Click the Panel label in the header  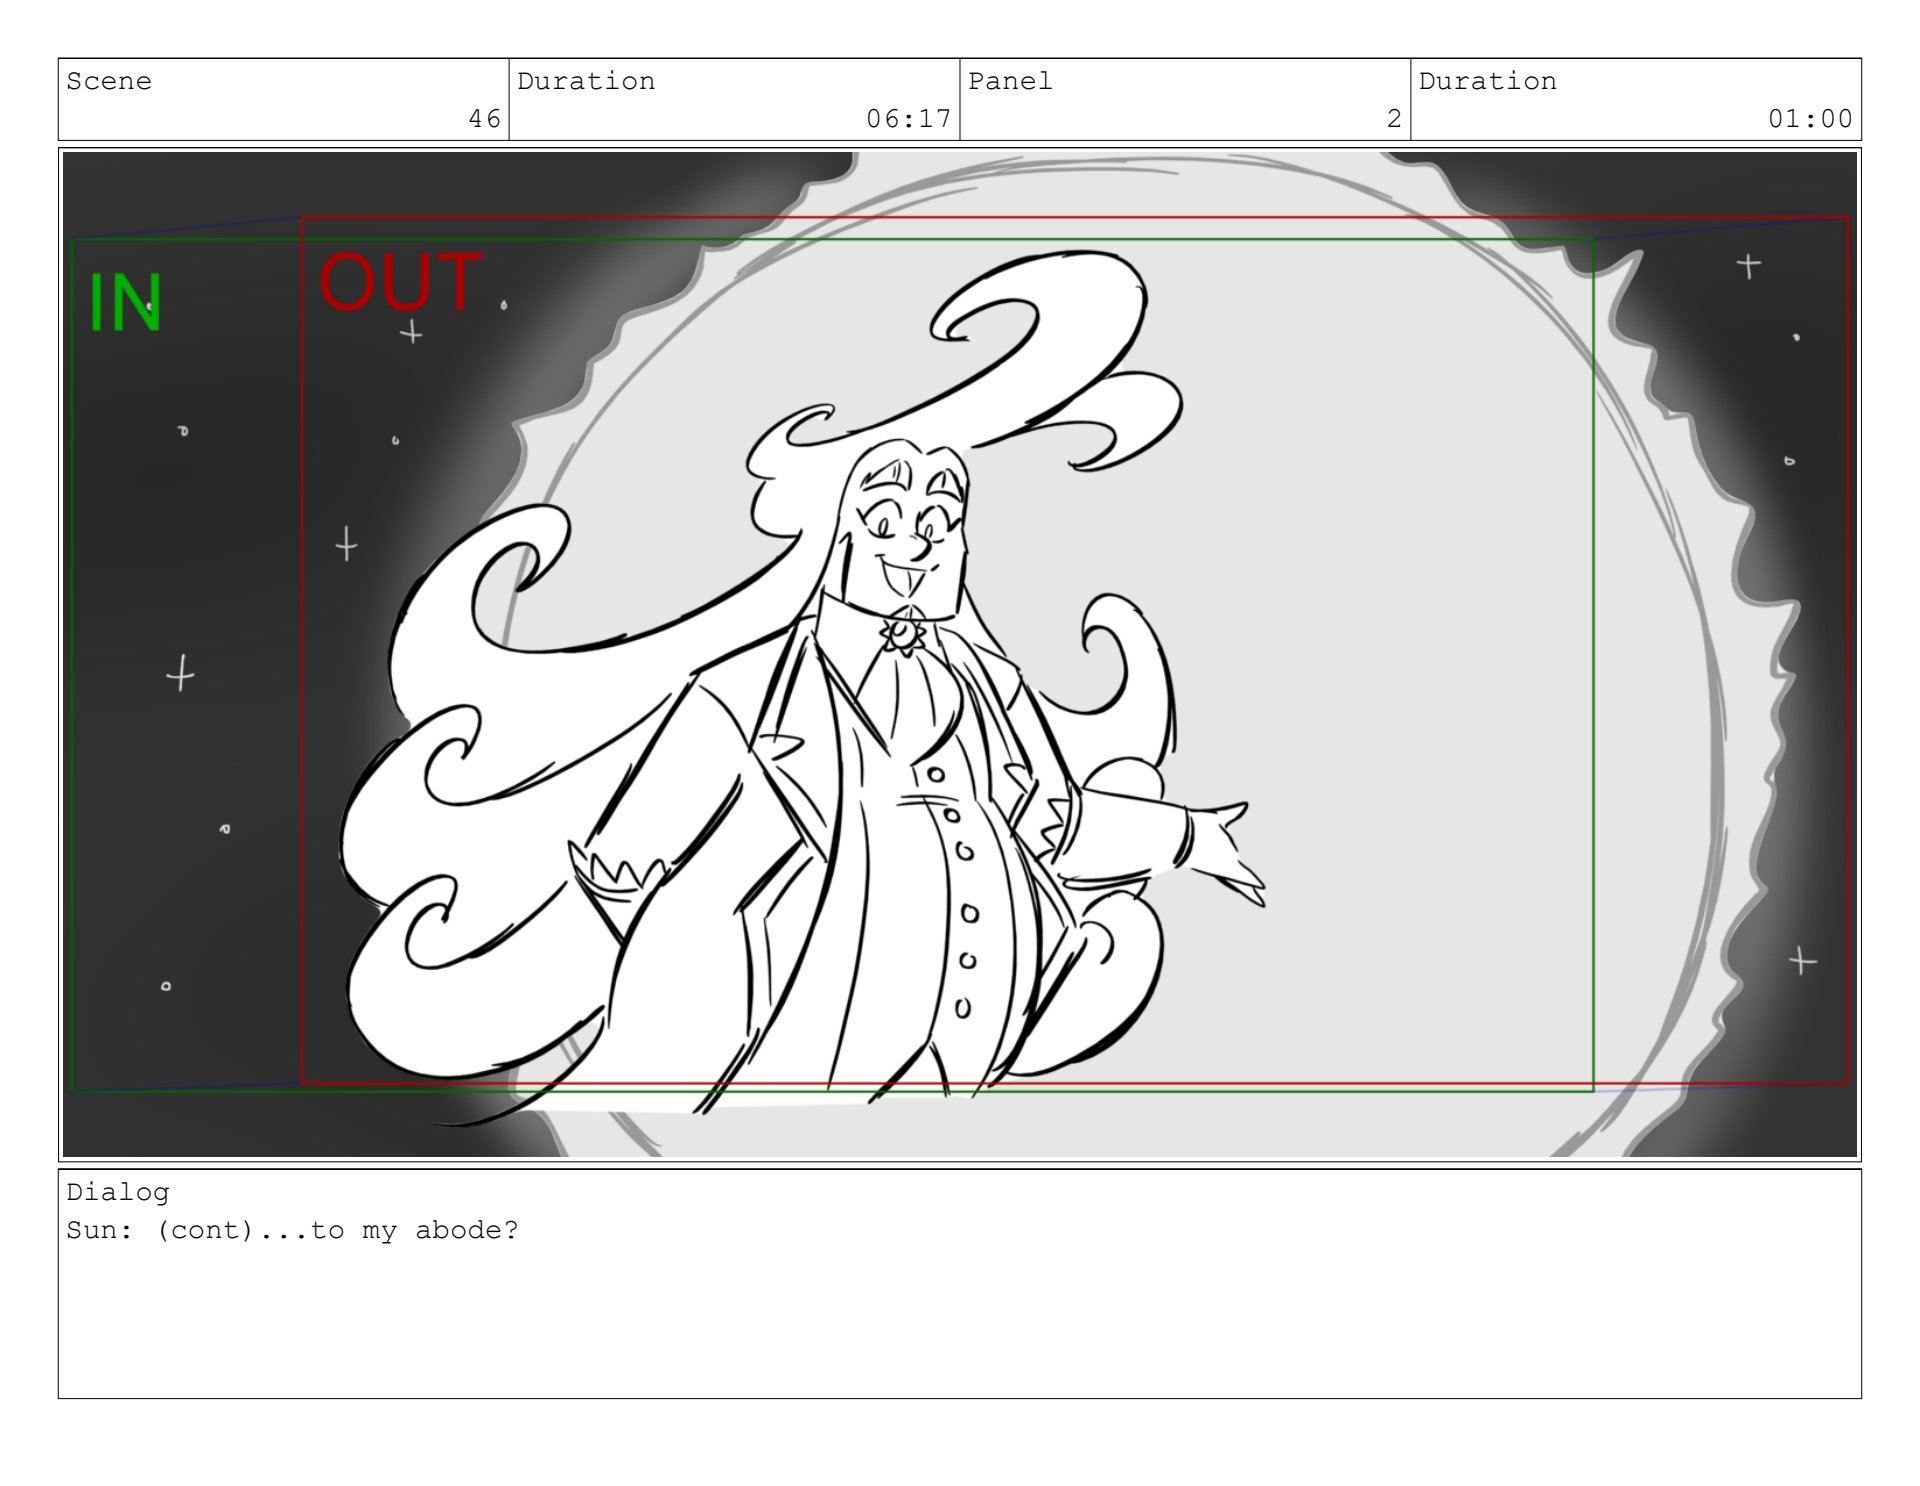point(1010,81)
